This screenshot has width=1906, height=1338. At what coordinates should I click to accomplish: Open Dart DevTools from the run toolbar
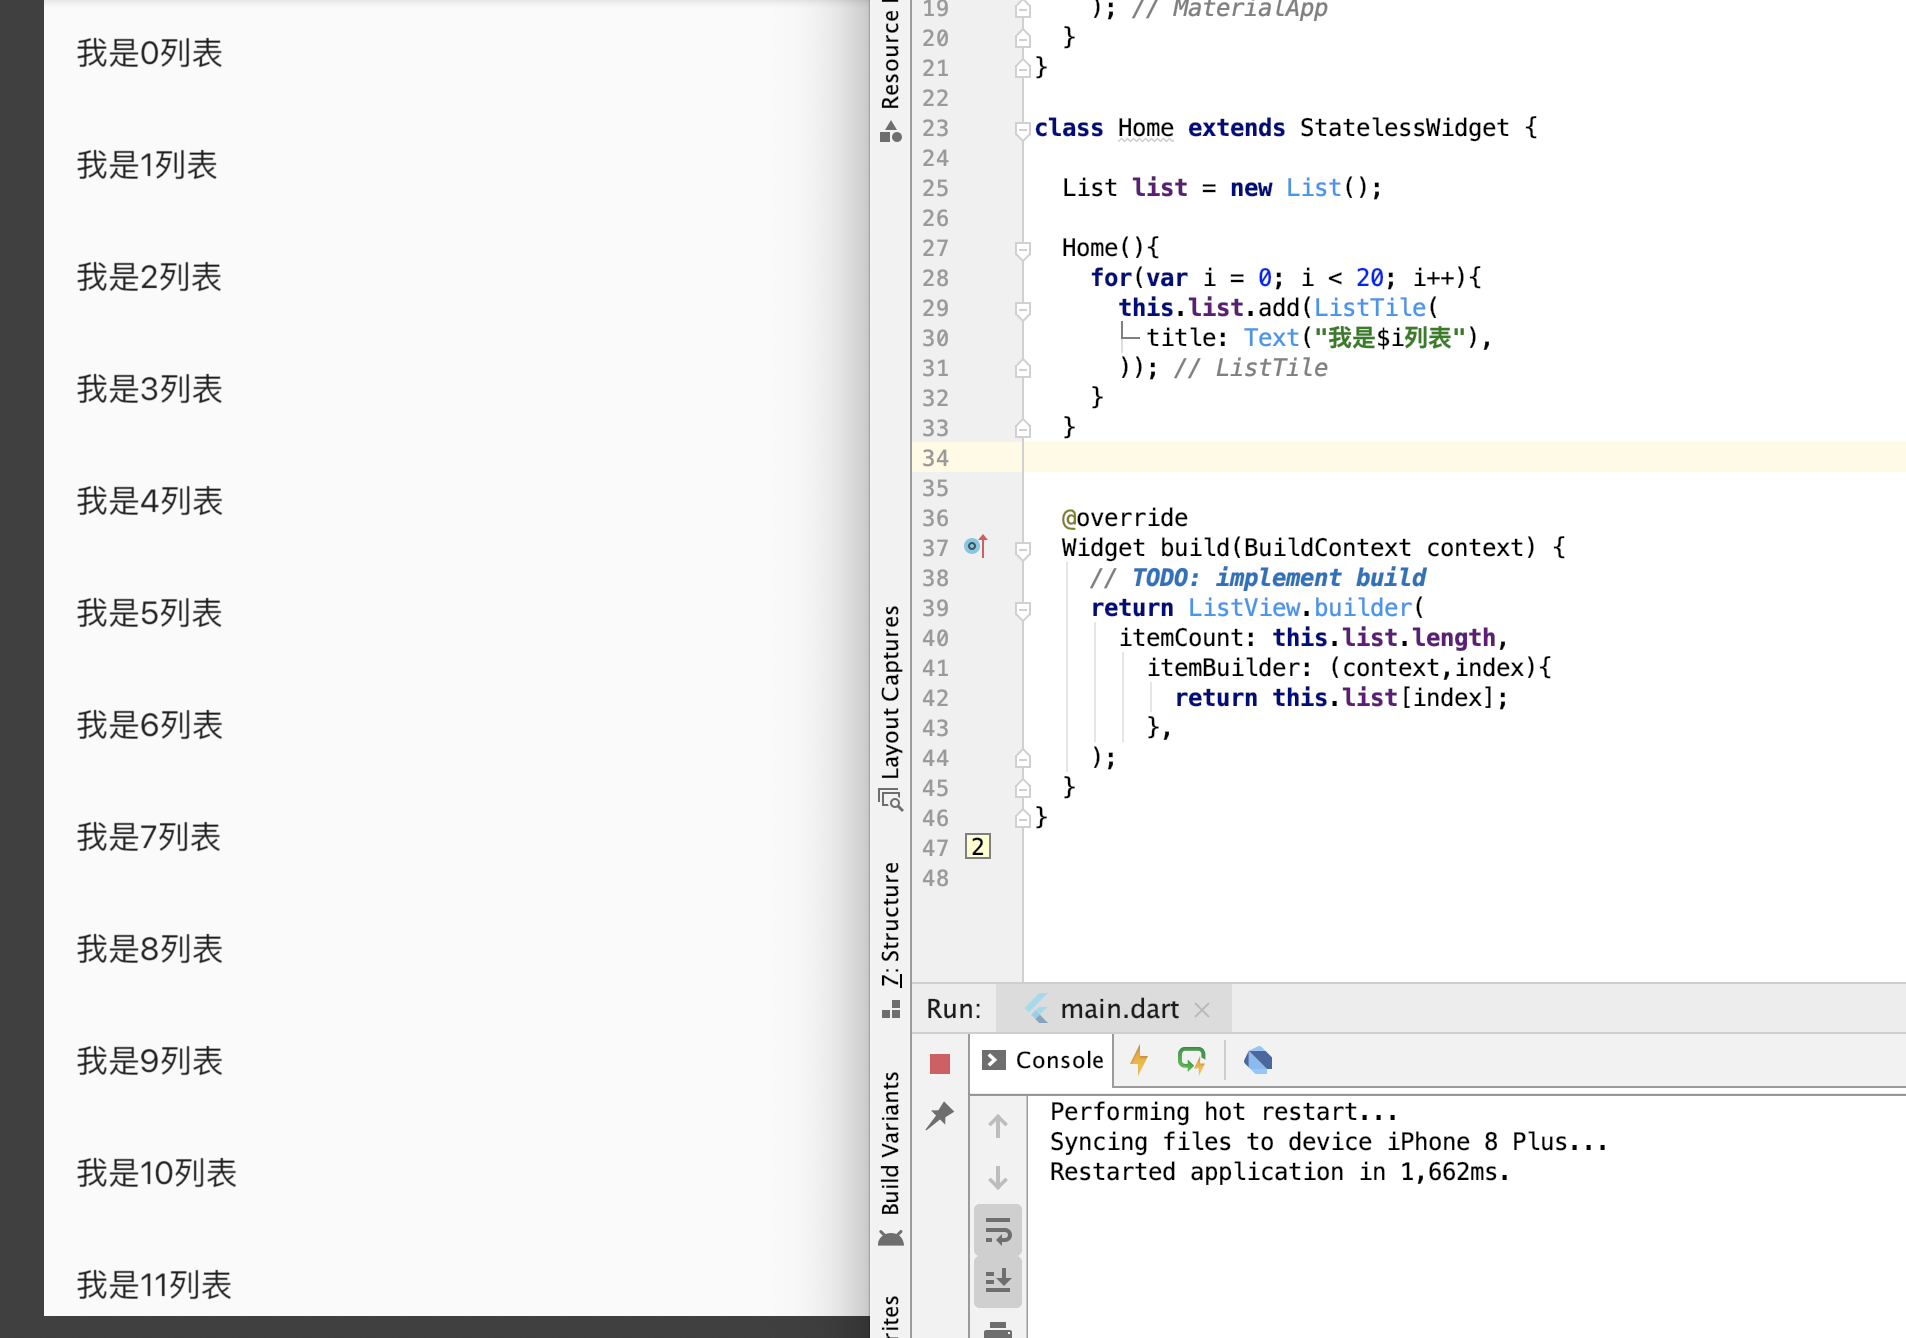(x=1258, y=1060)
